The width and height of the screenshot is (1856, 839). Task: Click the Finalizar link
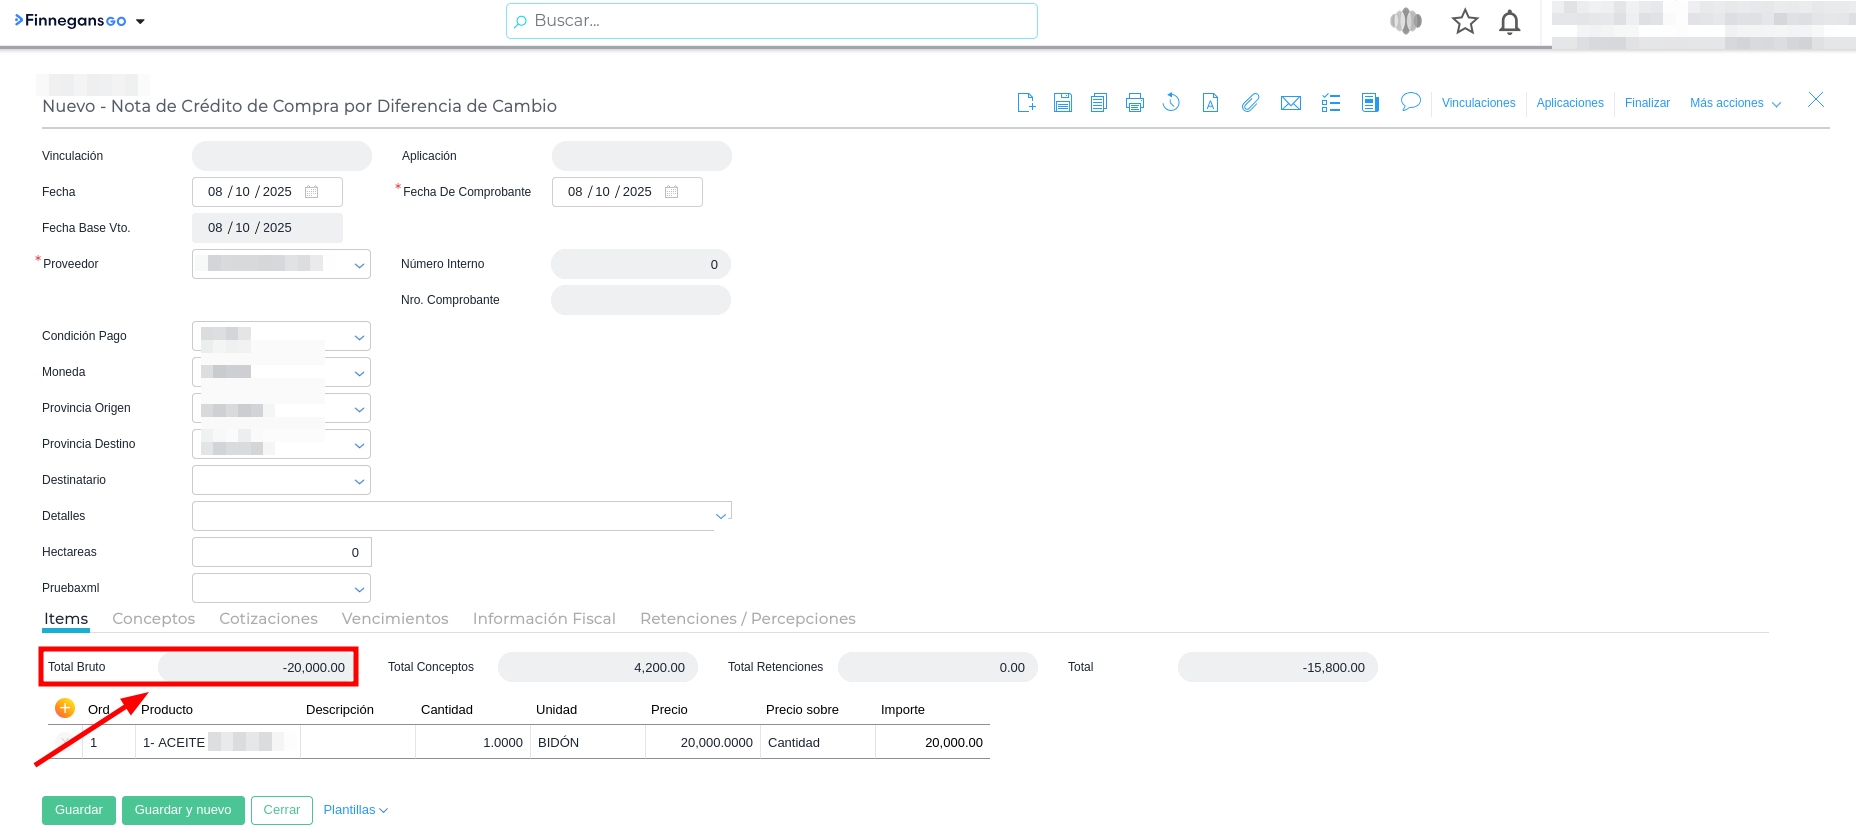tap(1647, 103)
